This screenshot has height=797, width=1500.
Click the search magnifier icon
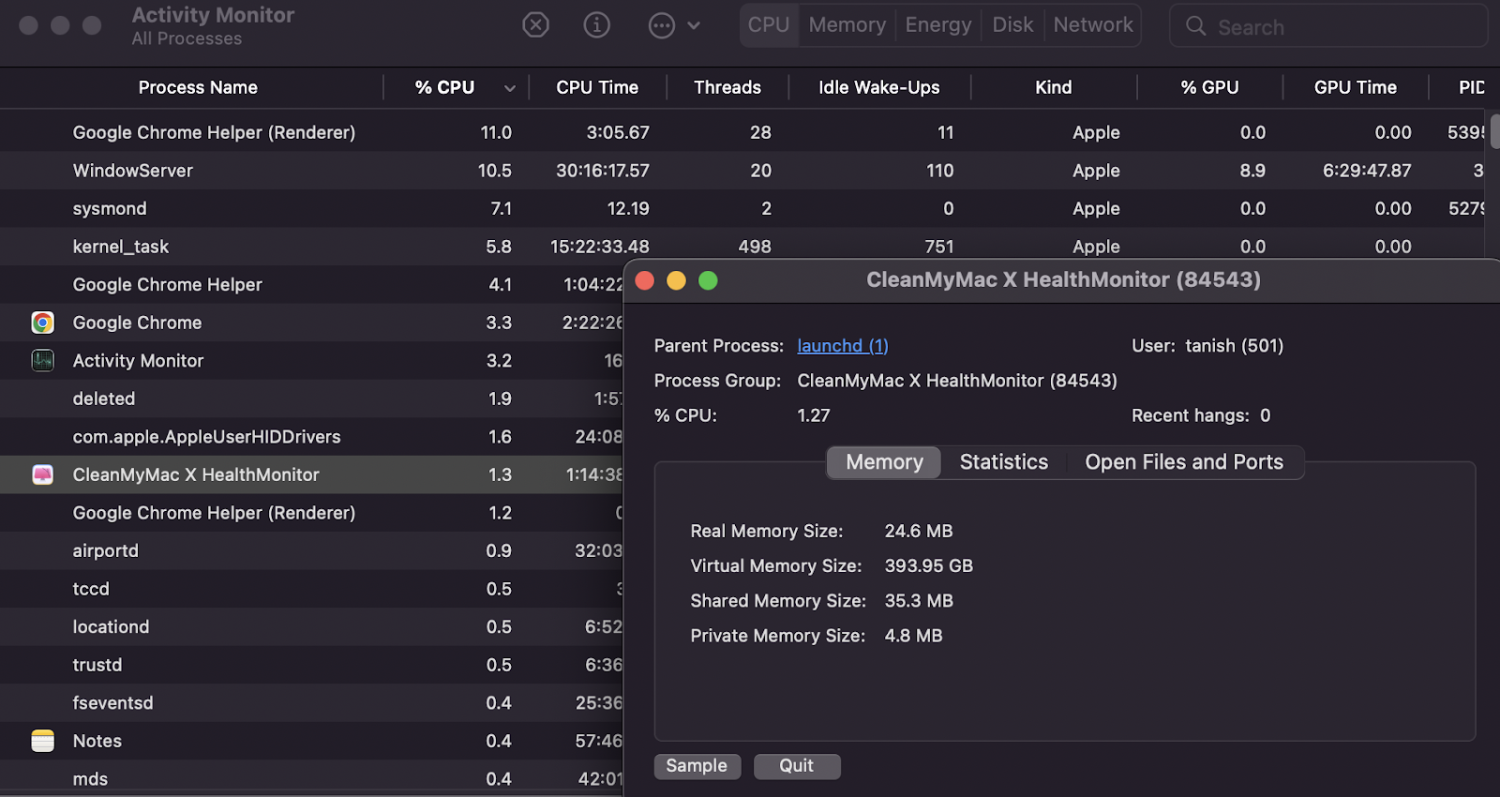[1195, 27]
